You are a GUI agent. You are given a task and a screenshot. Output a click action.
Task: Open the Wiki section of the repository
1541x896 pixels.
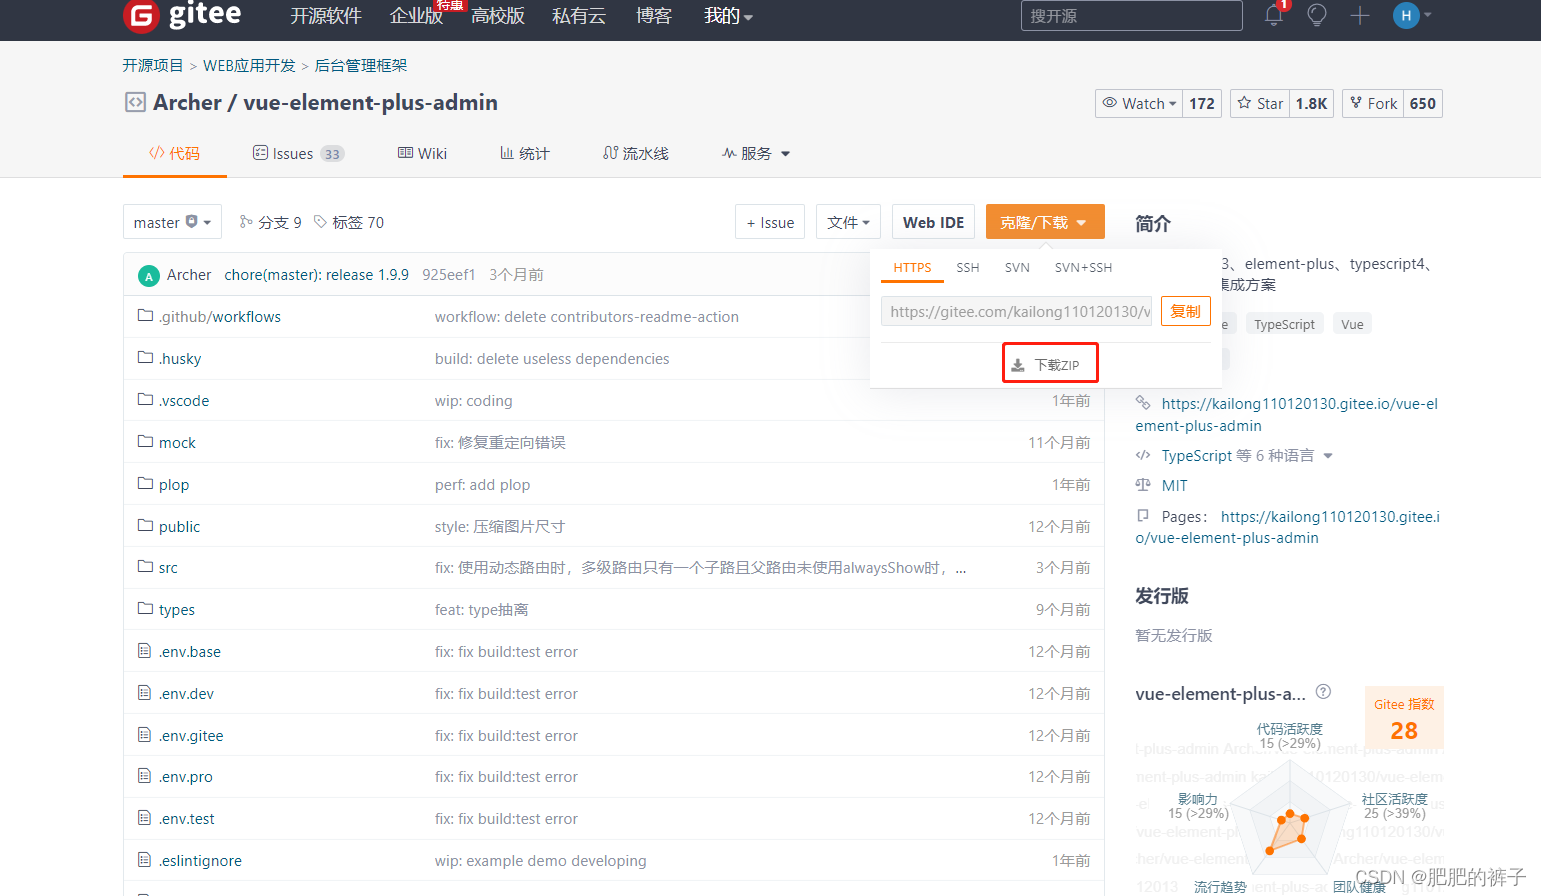point(422,153)
